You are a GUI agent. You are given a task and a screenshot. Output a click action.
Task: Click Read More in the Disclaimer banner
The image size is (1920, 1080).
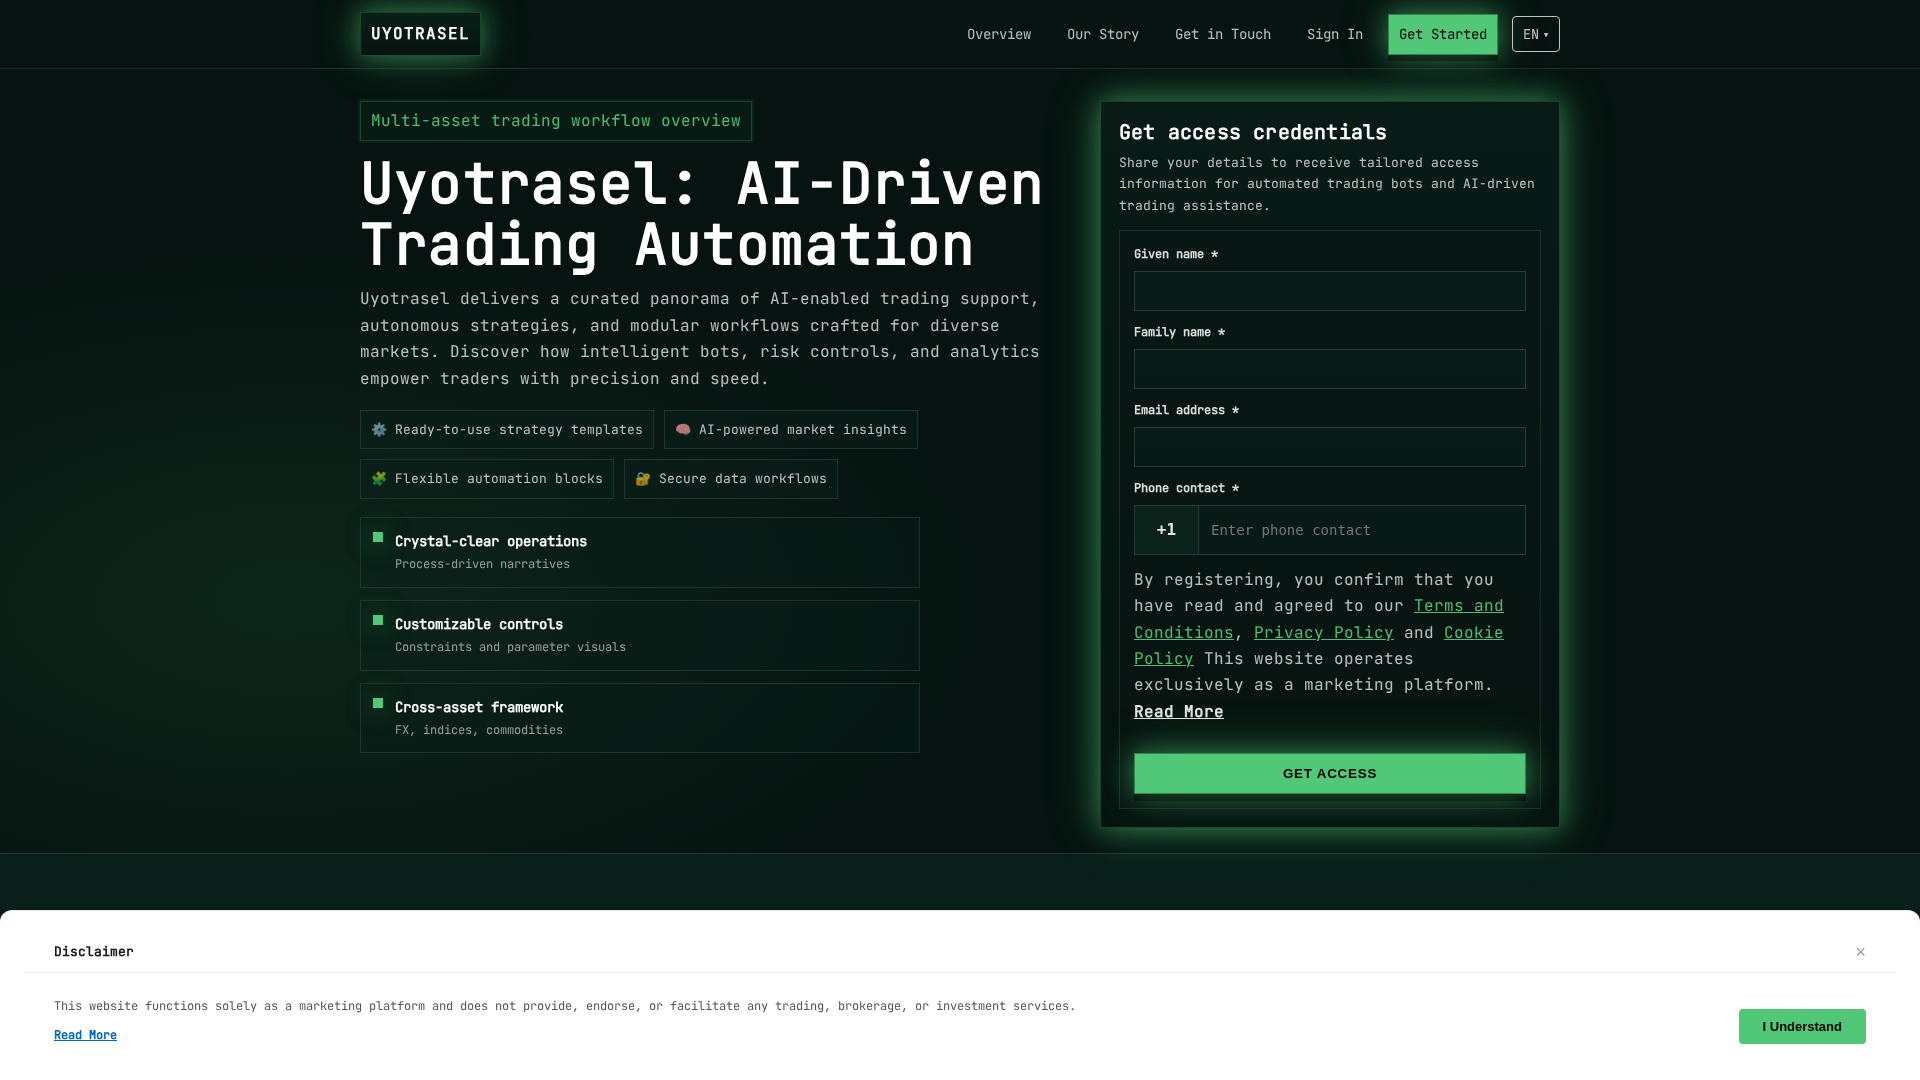(x=85, y=1035)
